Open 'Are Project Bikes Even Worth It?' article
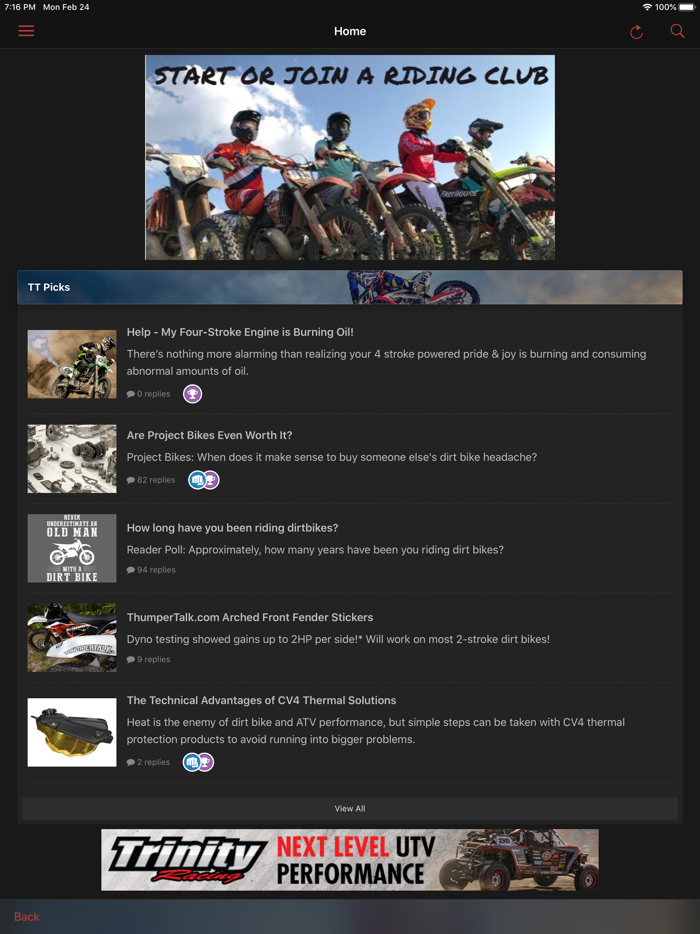The image size is (700, 934). click(209, 435)
